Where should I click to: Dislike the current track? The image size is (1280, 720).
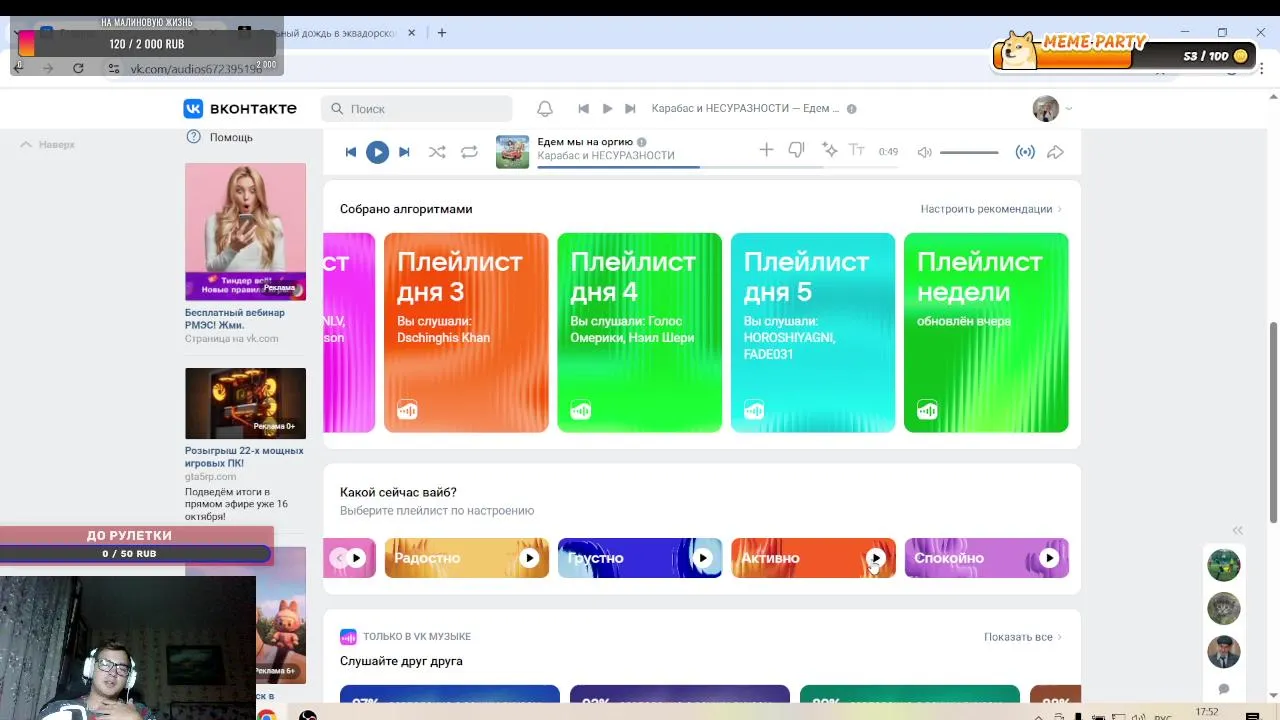[x=797, y=150]
